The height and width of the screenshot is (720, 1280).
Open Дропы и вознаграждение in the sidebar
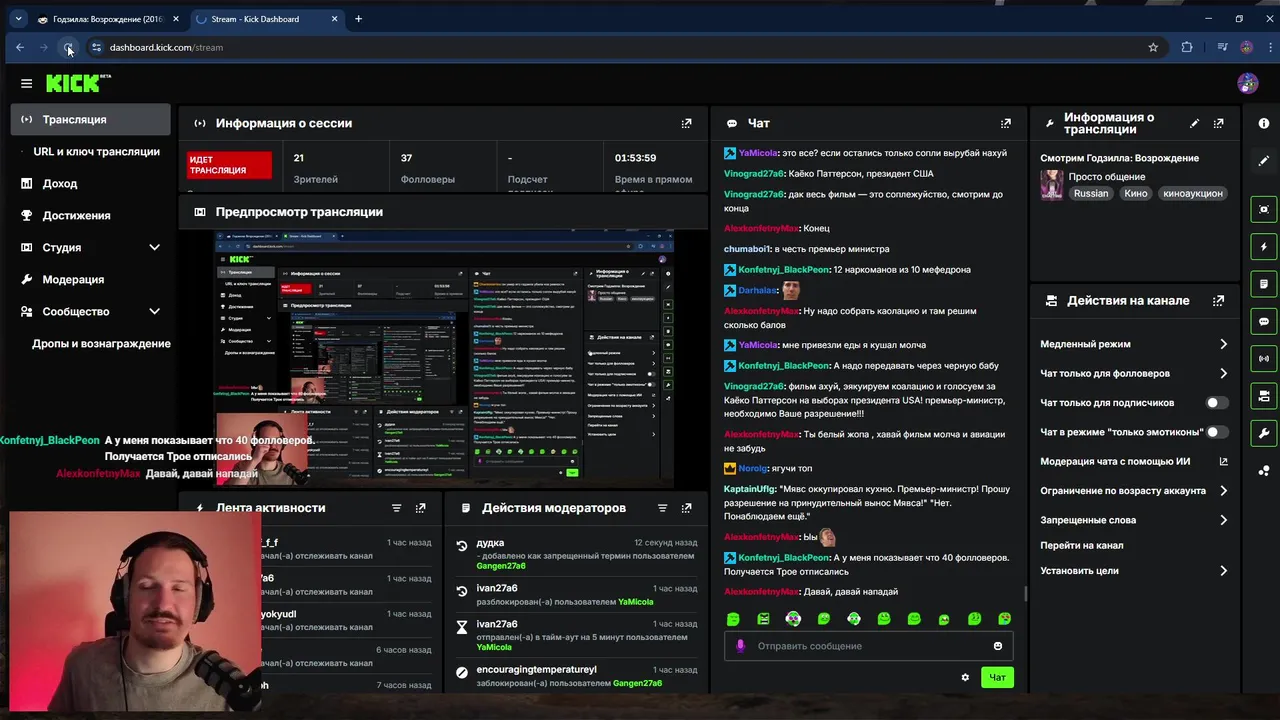[x=101, y=343]
